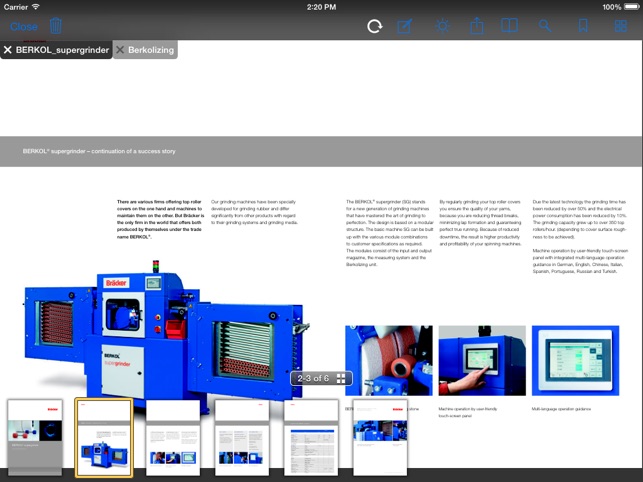
Task: Open the fourth page thumbnail
Action: point(242,437)
